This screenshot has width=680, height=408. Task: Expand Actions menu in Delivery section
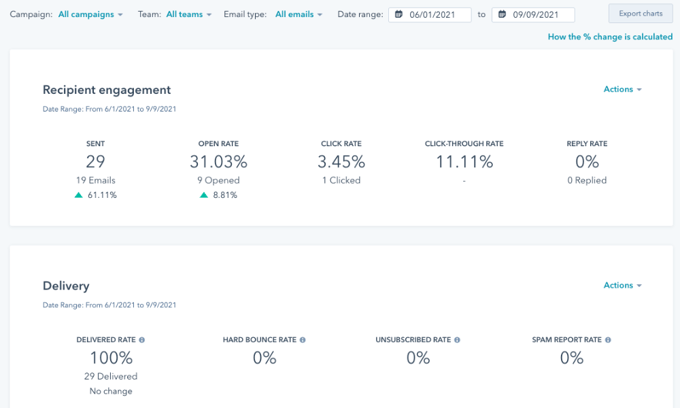(x=622, y=285)
